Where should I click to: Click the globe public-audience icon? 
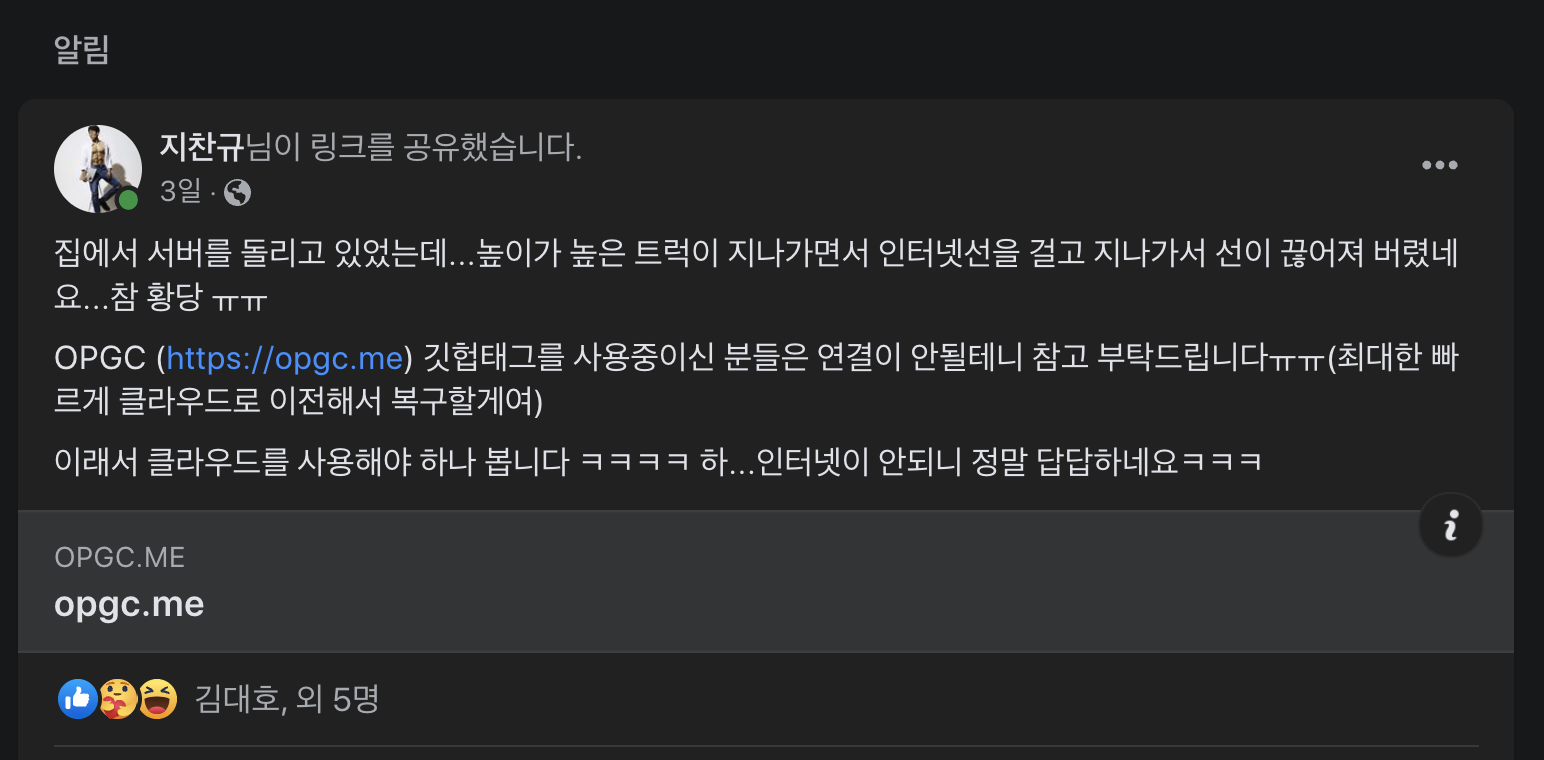237,192
